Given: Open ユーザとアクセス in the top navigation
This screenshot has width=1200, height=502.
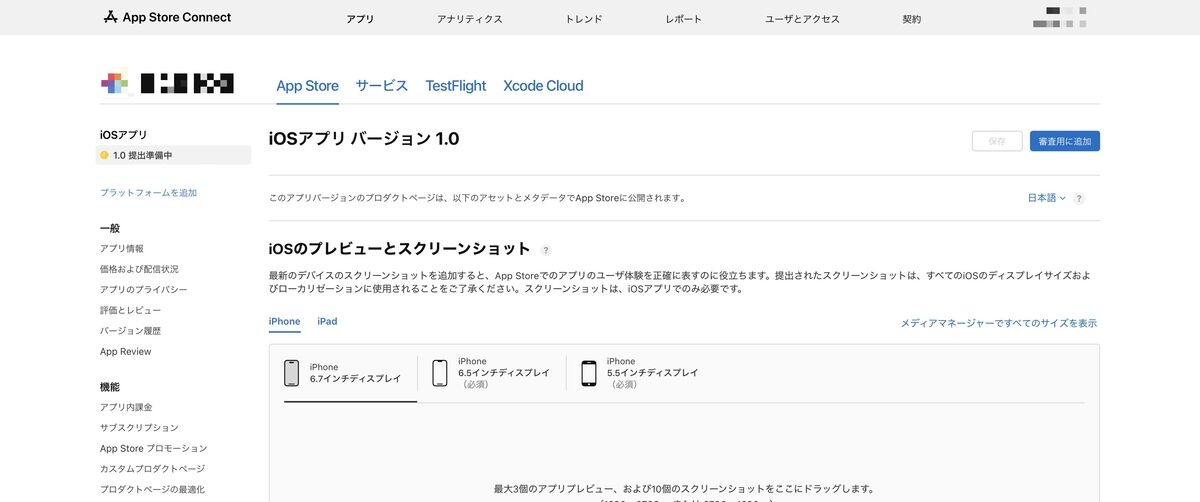Looking at the screenshot, I should [x=802, y=19].
